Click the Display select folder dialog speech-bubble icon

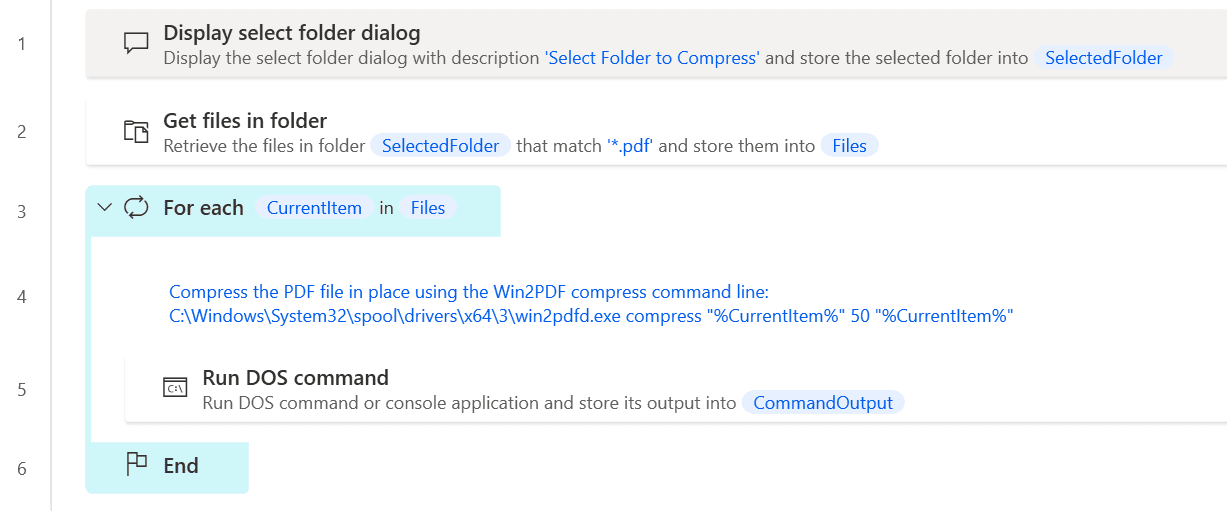[136, 44]
